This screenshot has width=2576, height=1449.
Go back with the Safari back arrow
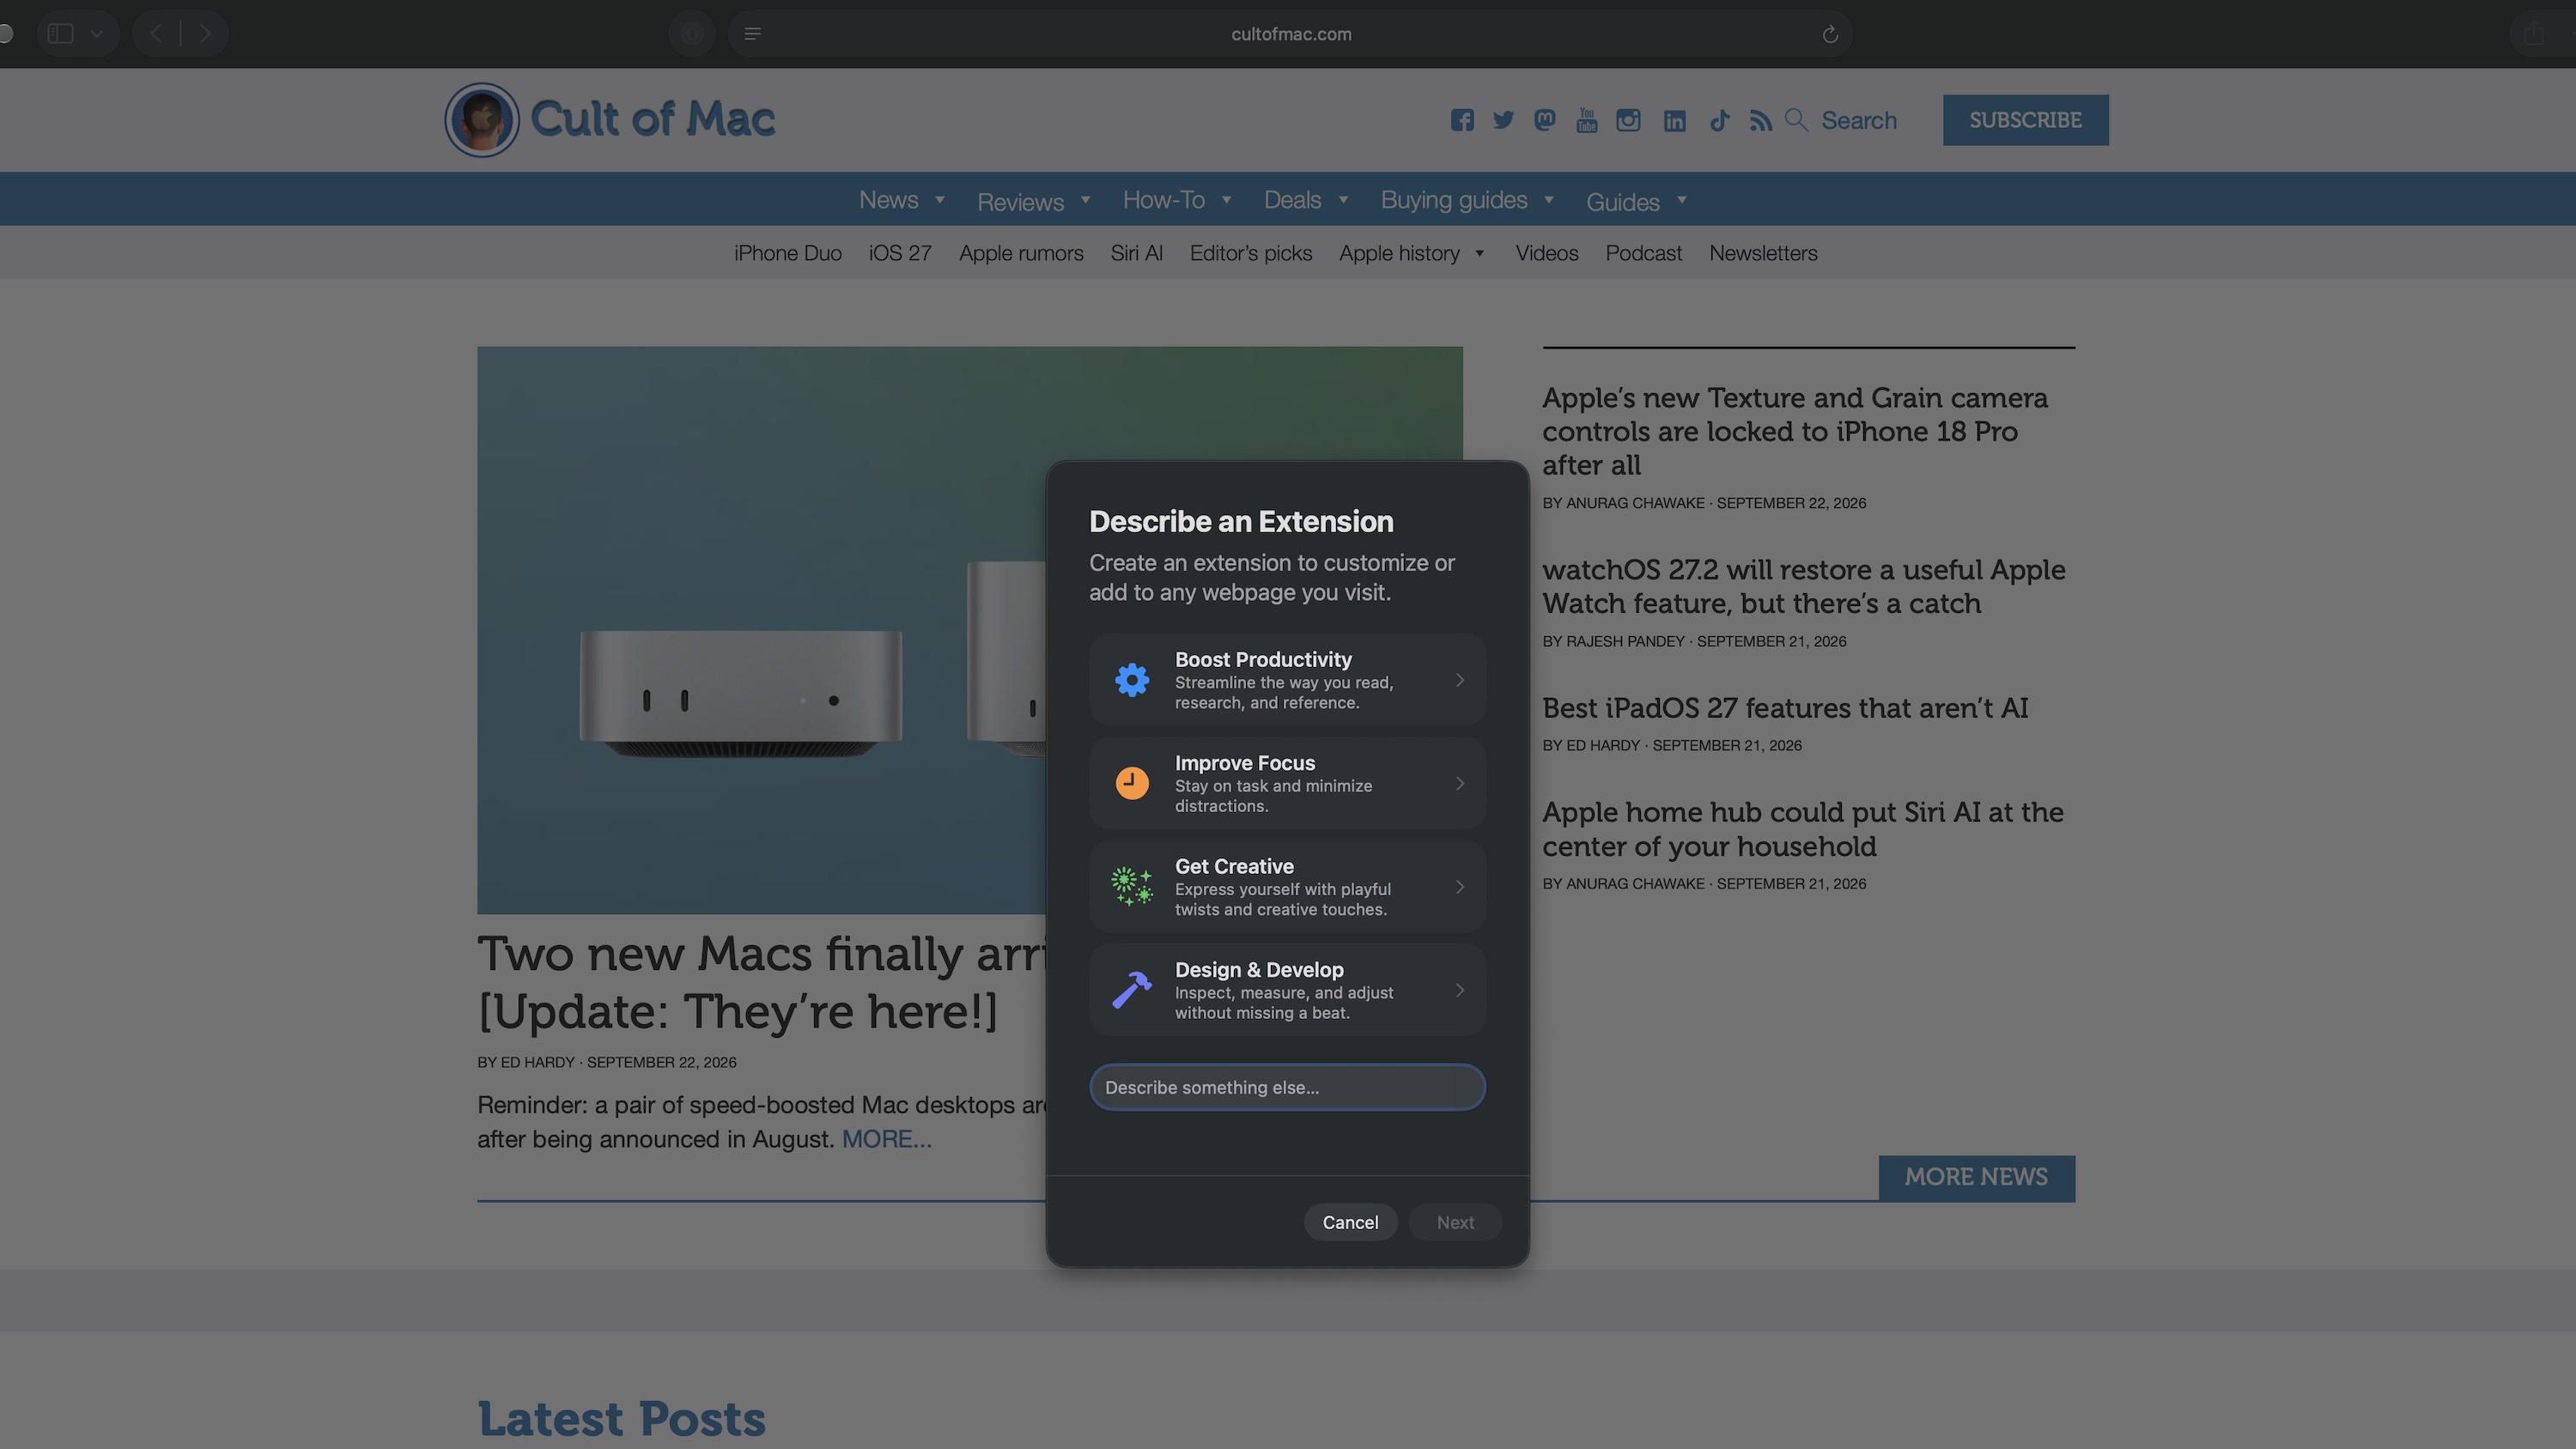point(156,34)
